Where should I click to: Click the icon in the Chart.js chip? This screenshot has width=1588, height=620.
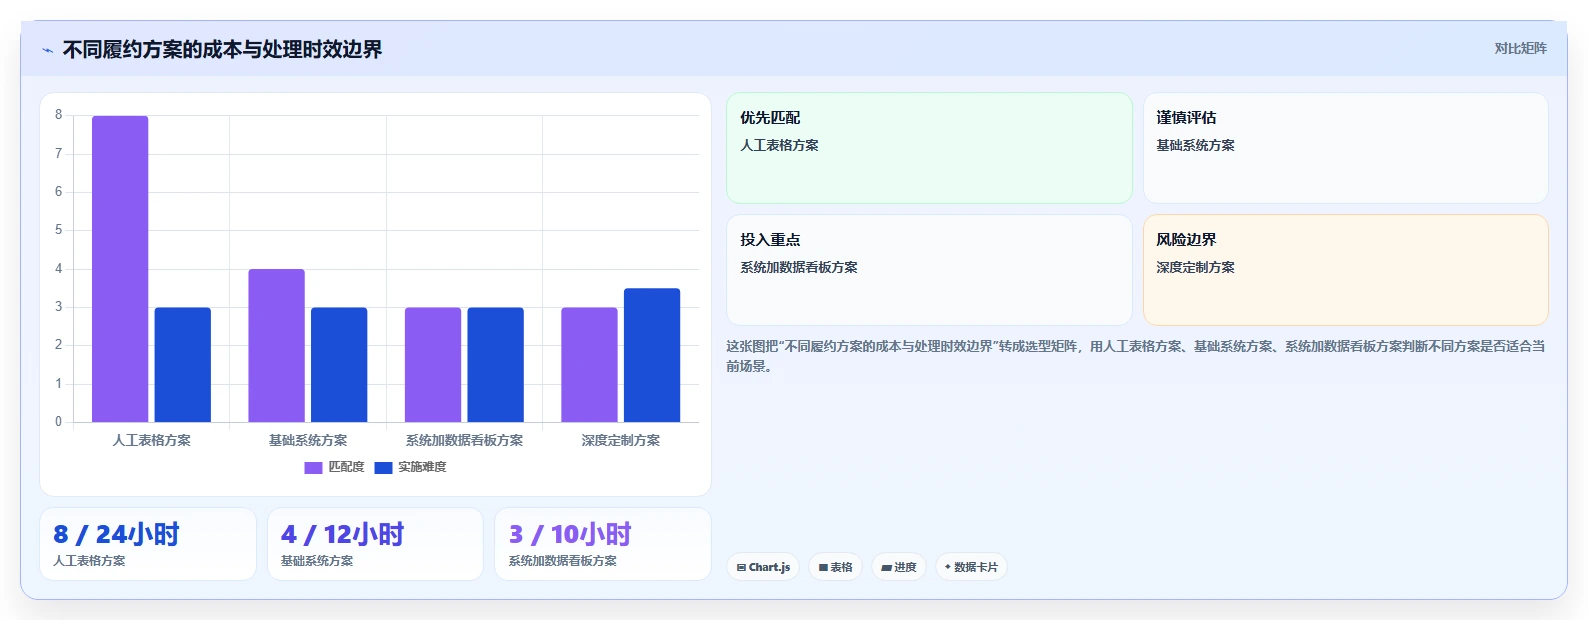[x=741, y=567]
